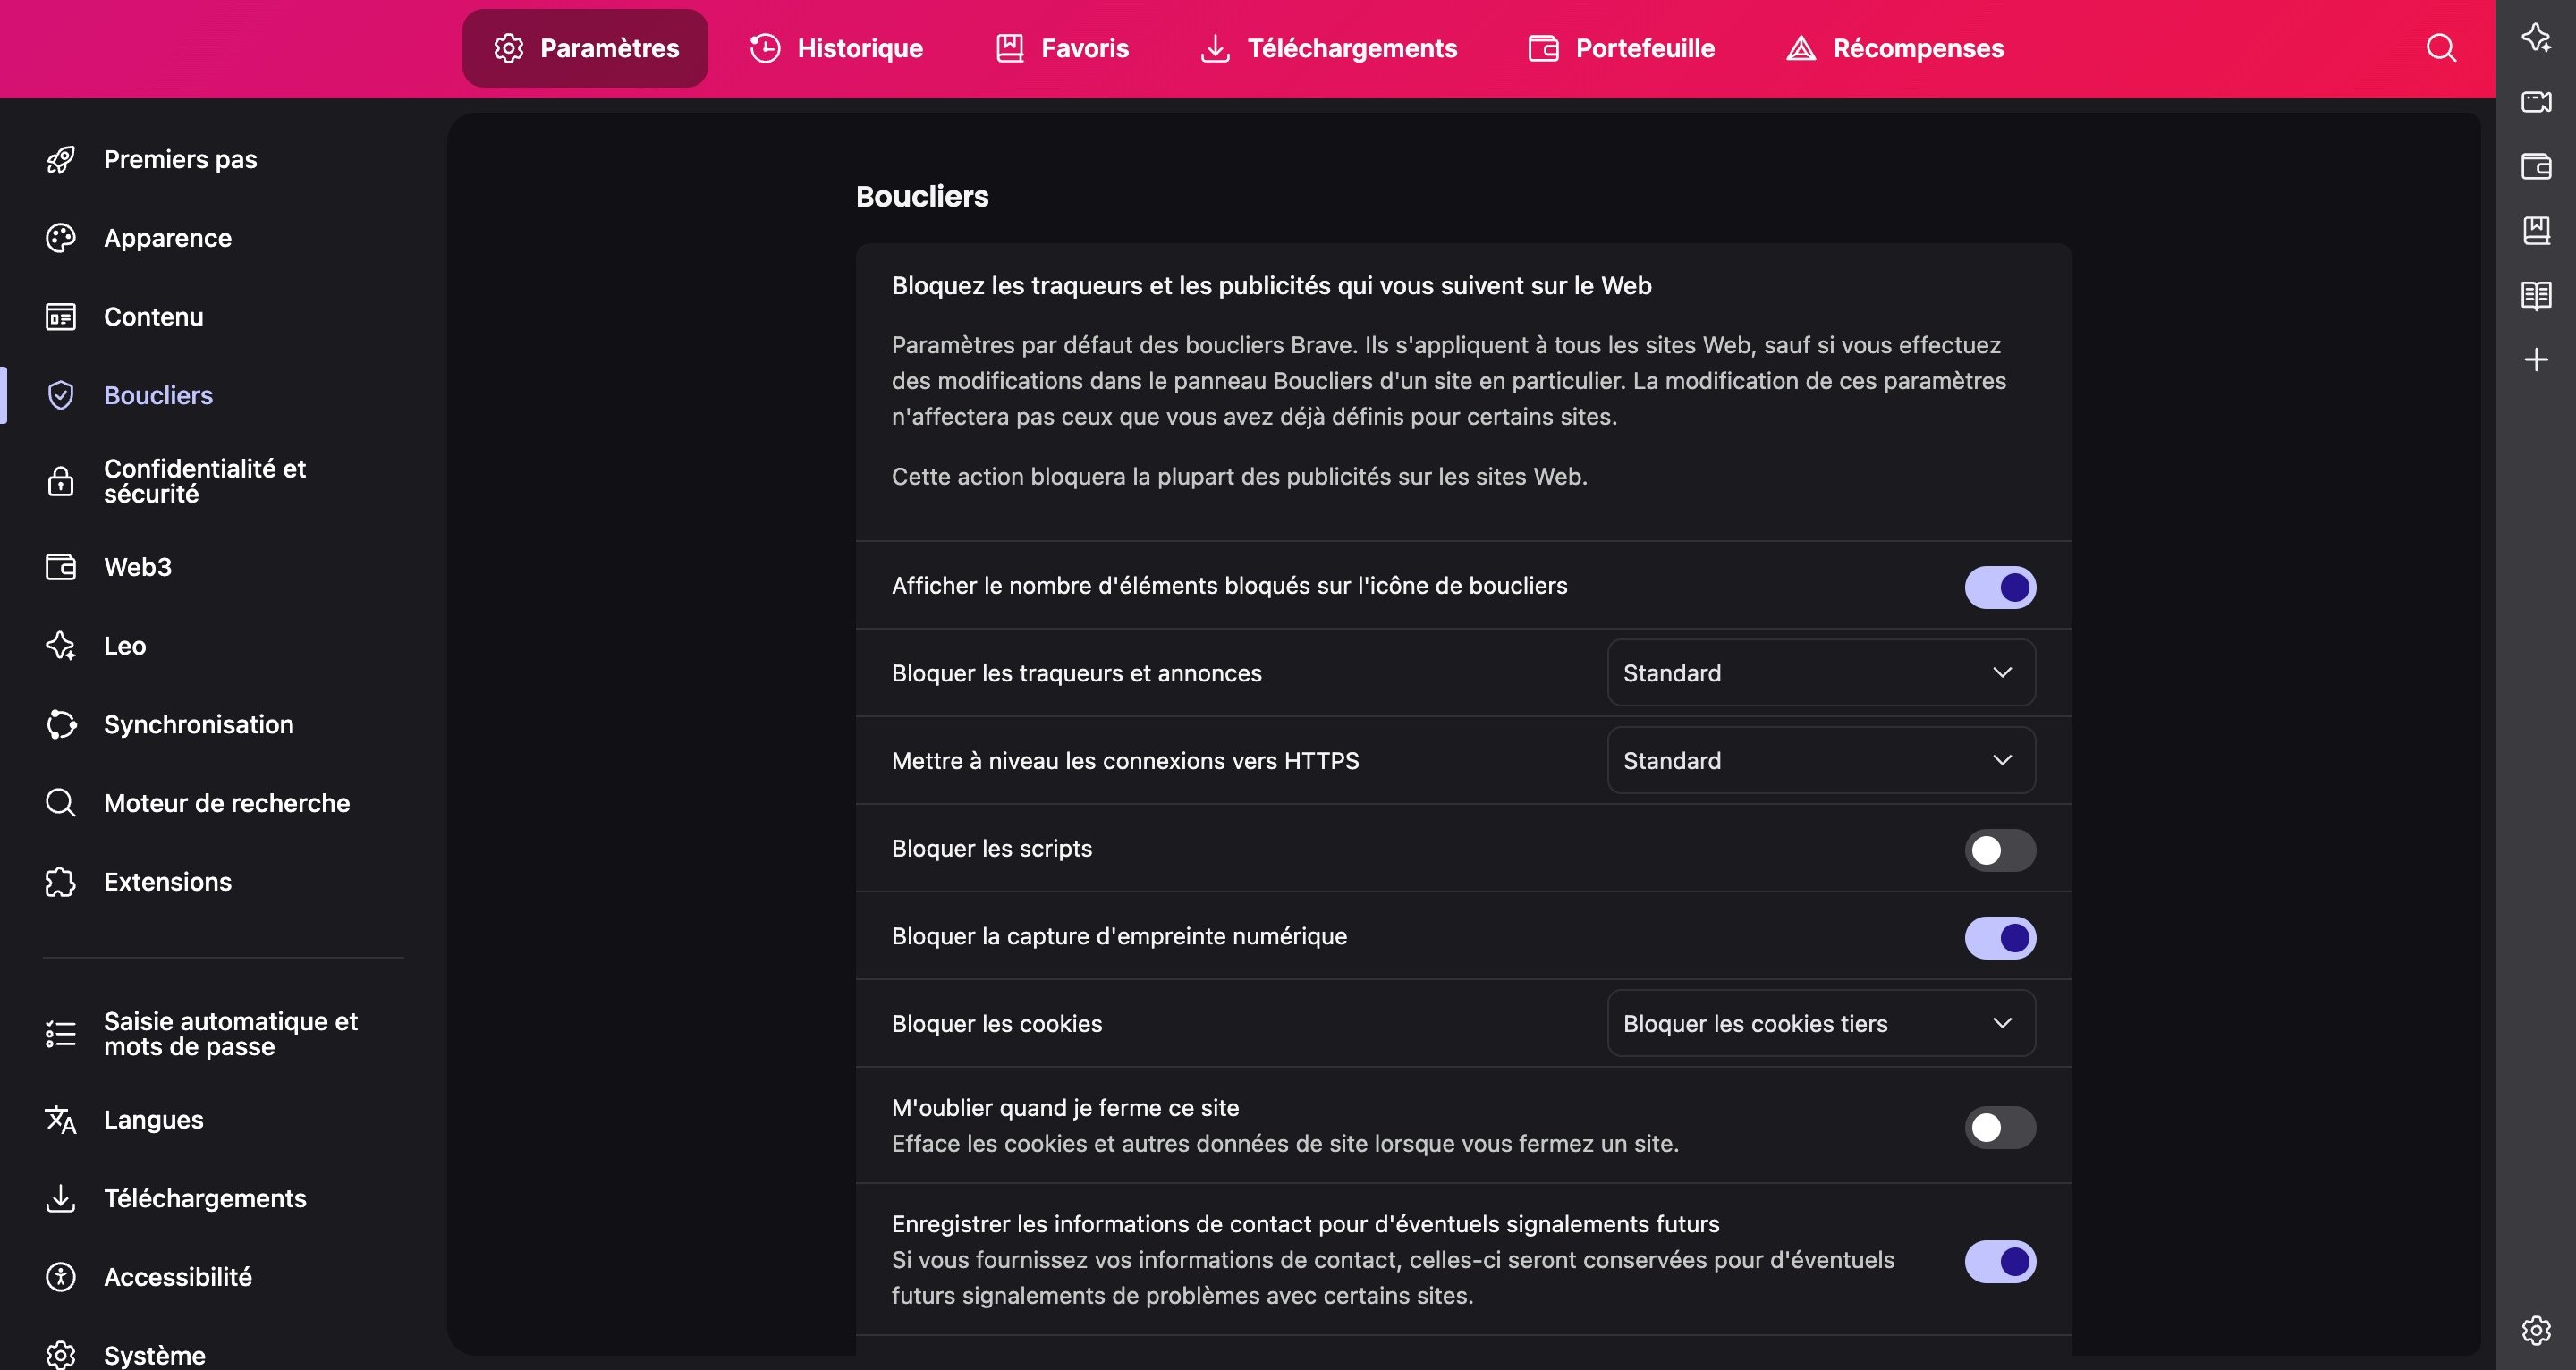The width and height of the screenshot is (2576, 1370).
Task: Disable 'Afficher le nombre d'éléments bloqués'
Action: [x=1999, y=587]
